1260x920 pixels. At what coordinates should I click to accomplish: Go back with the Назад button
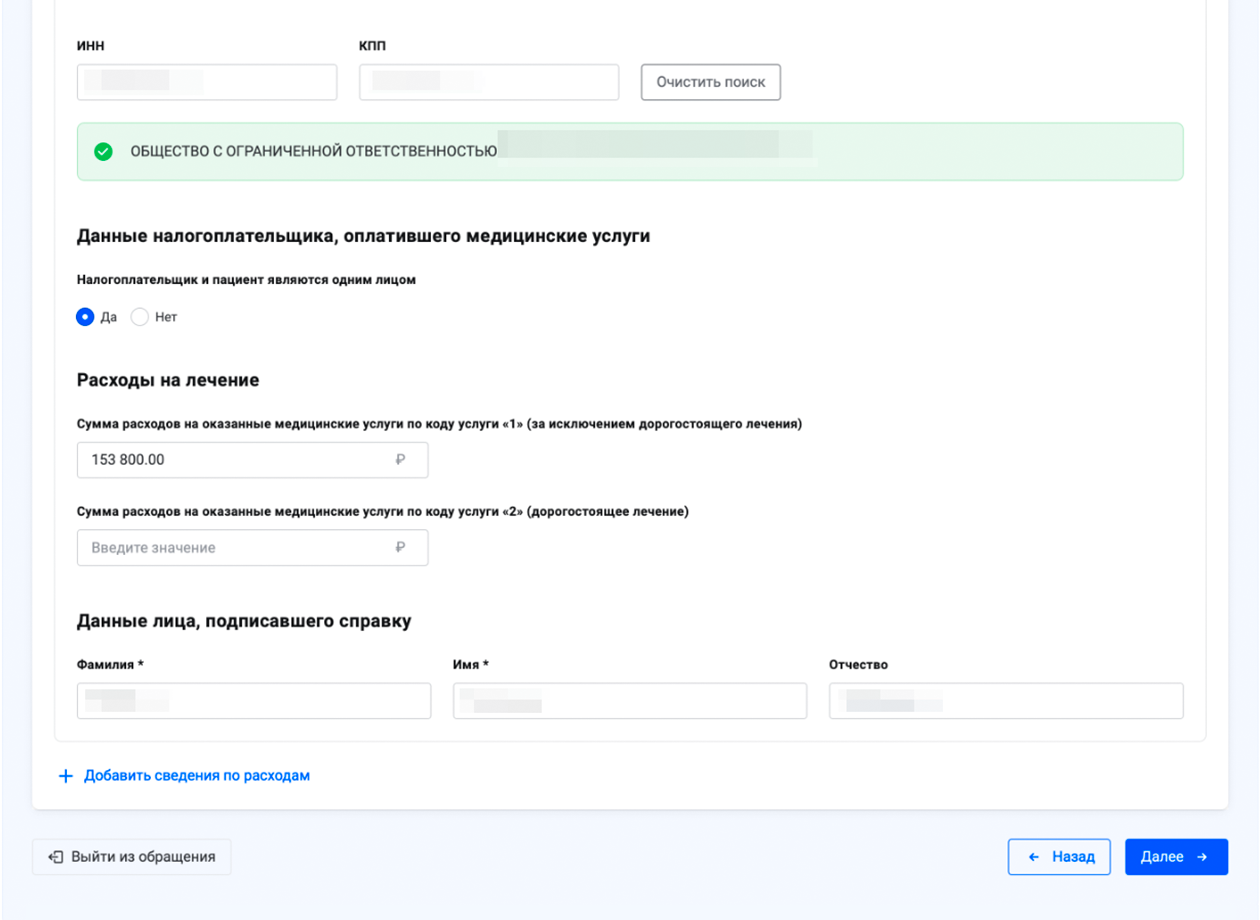point(1059,857)
